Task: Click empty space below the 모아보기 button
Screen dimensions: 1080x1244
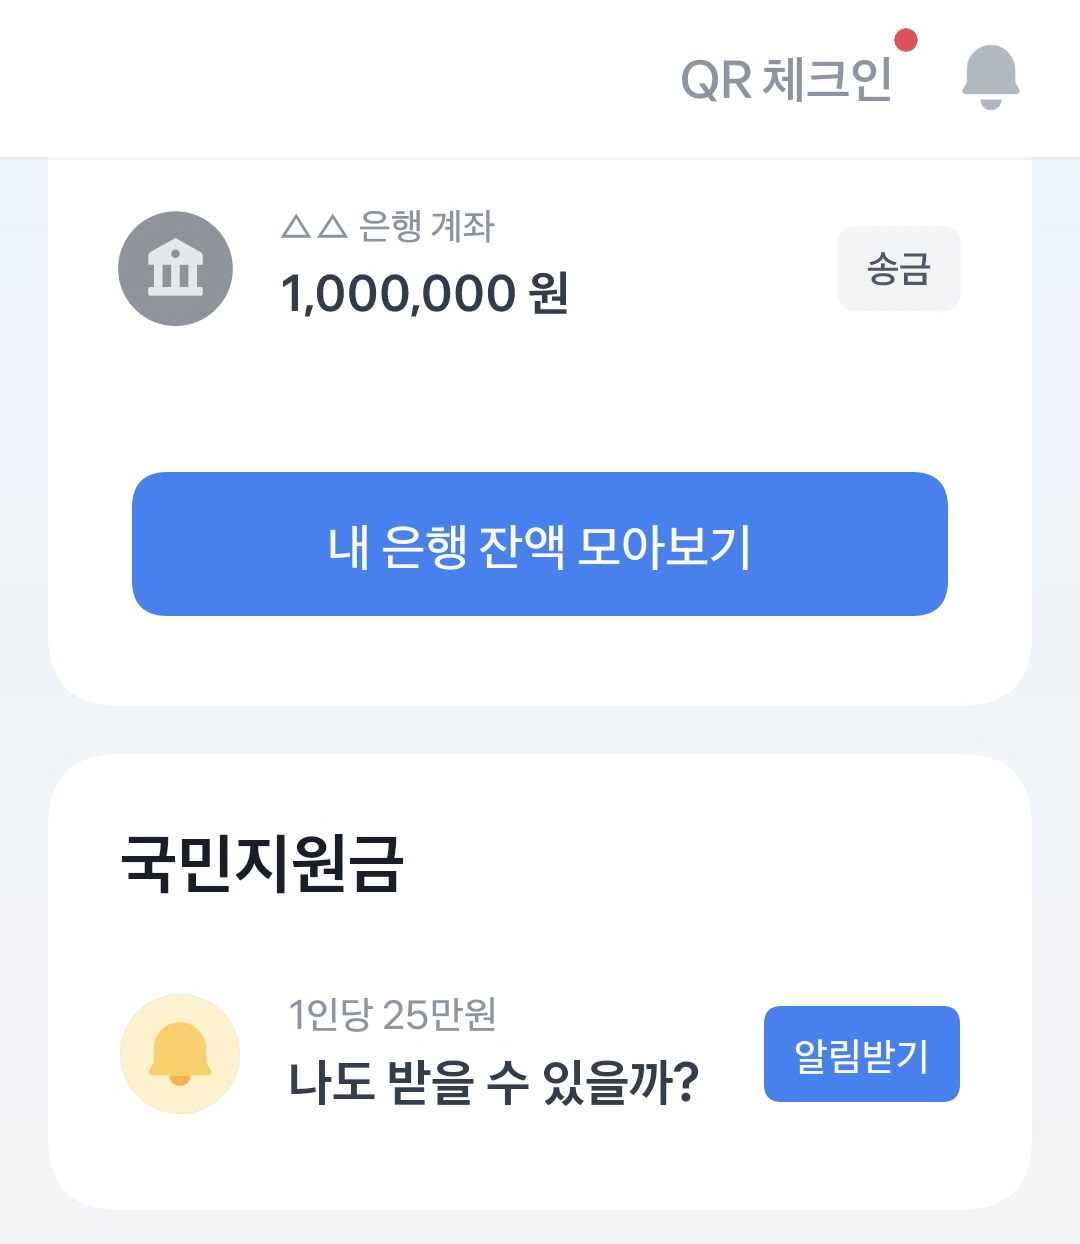Action: tap(540, 660)
